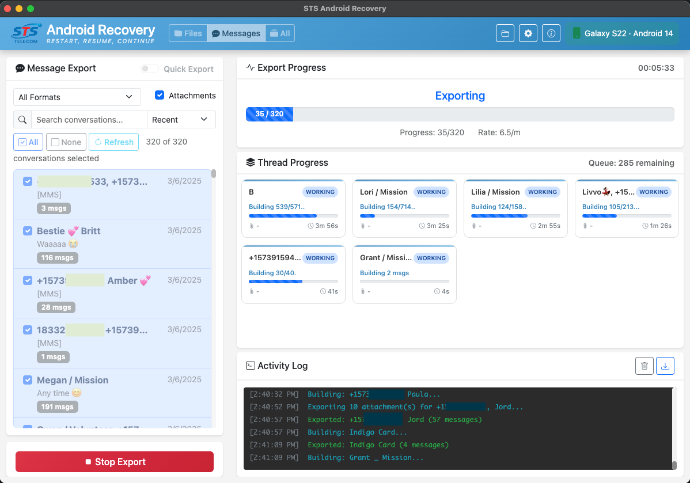Screen dimensions: 690x483
Task: Open the folder icon in header
Action: point(506,33)
